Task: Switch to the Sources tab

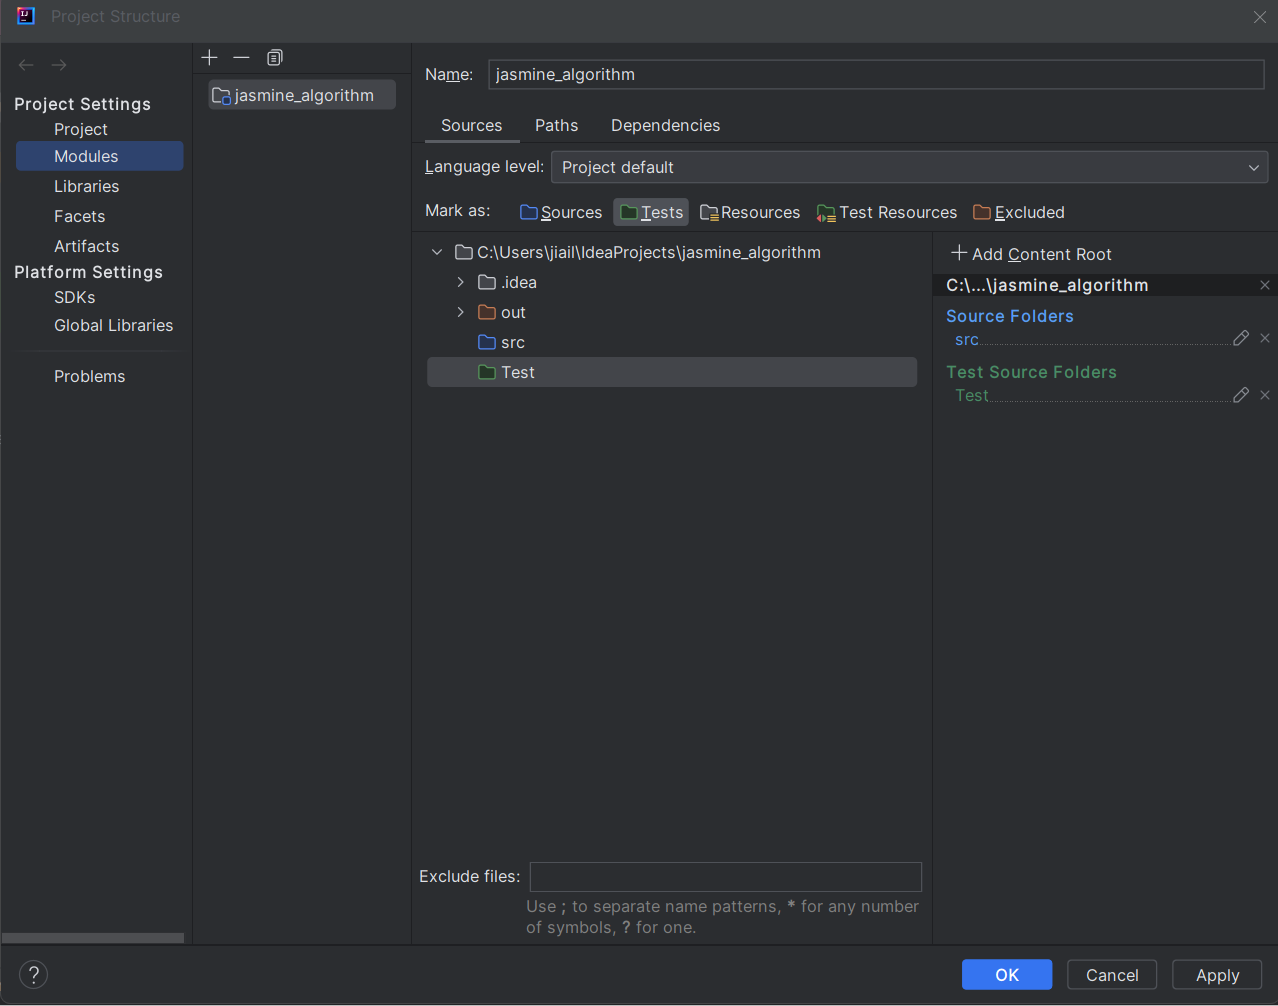Action: (x=471, y=125)
